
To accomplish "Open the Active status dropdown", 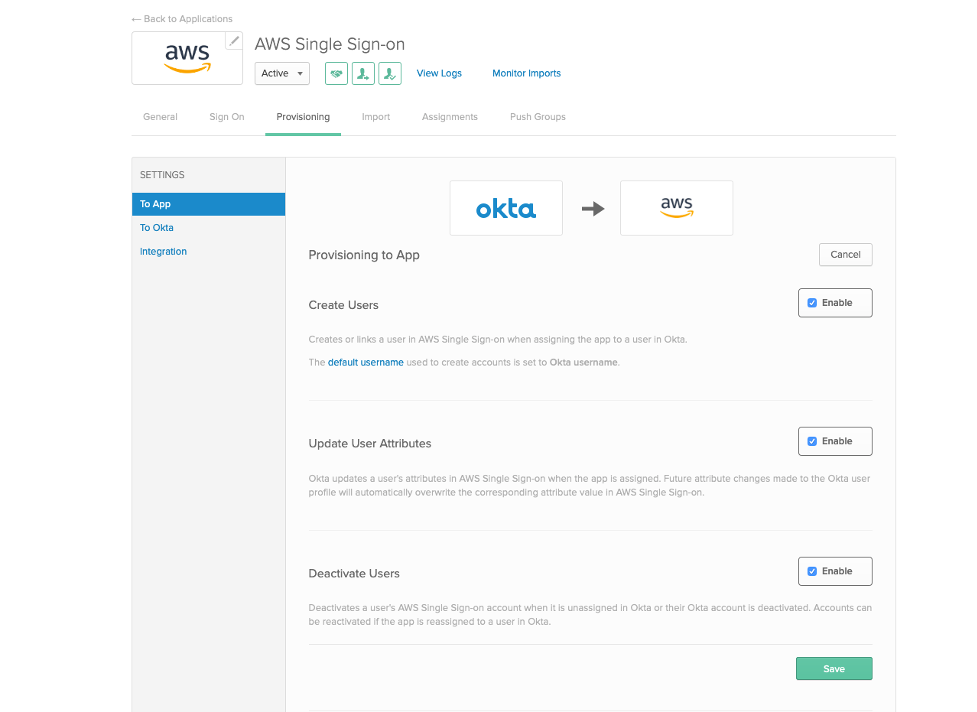I will [x=282, y=74].
